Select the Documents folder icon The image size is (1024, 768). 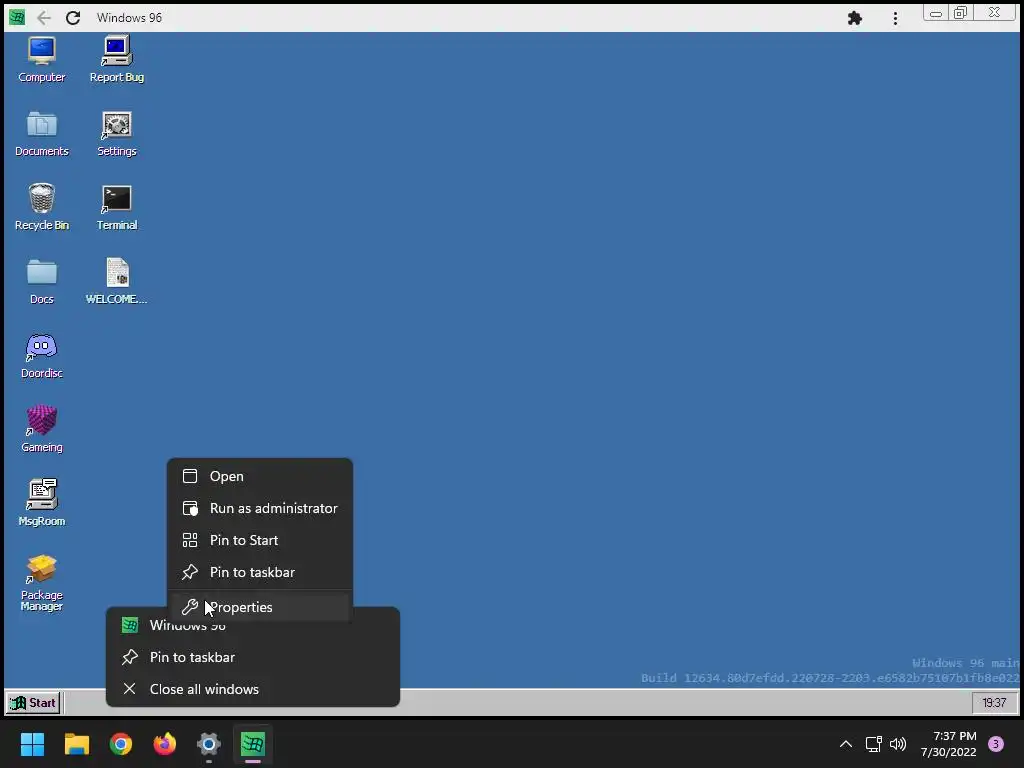click(42, 134)
